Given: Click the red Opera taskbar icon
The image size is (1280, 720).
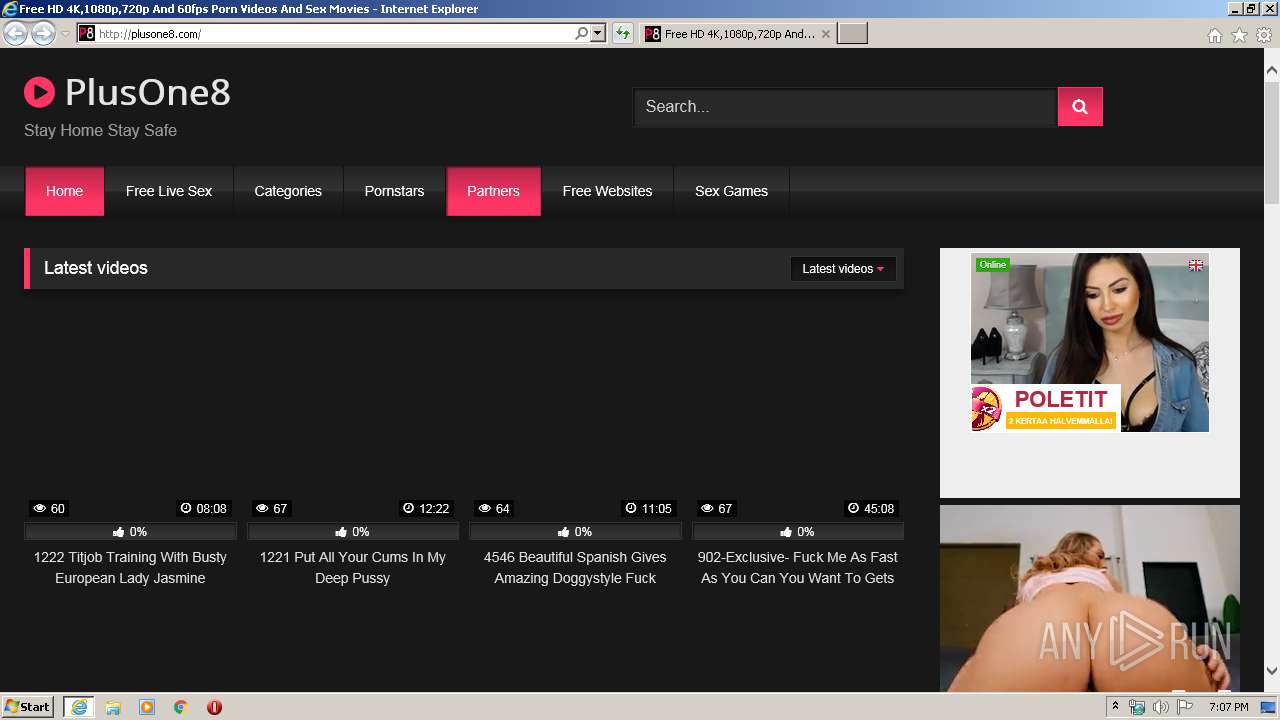Looking at the screenshot, I should [214, 707].
